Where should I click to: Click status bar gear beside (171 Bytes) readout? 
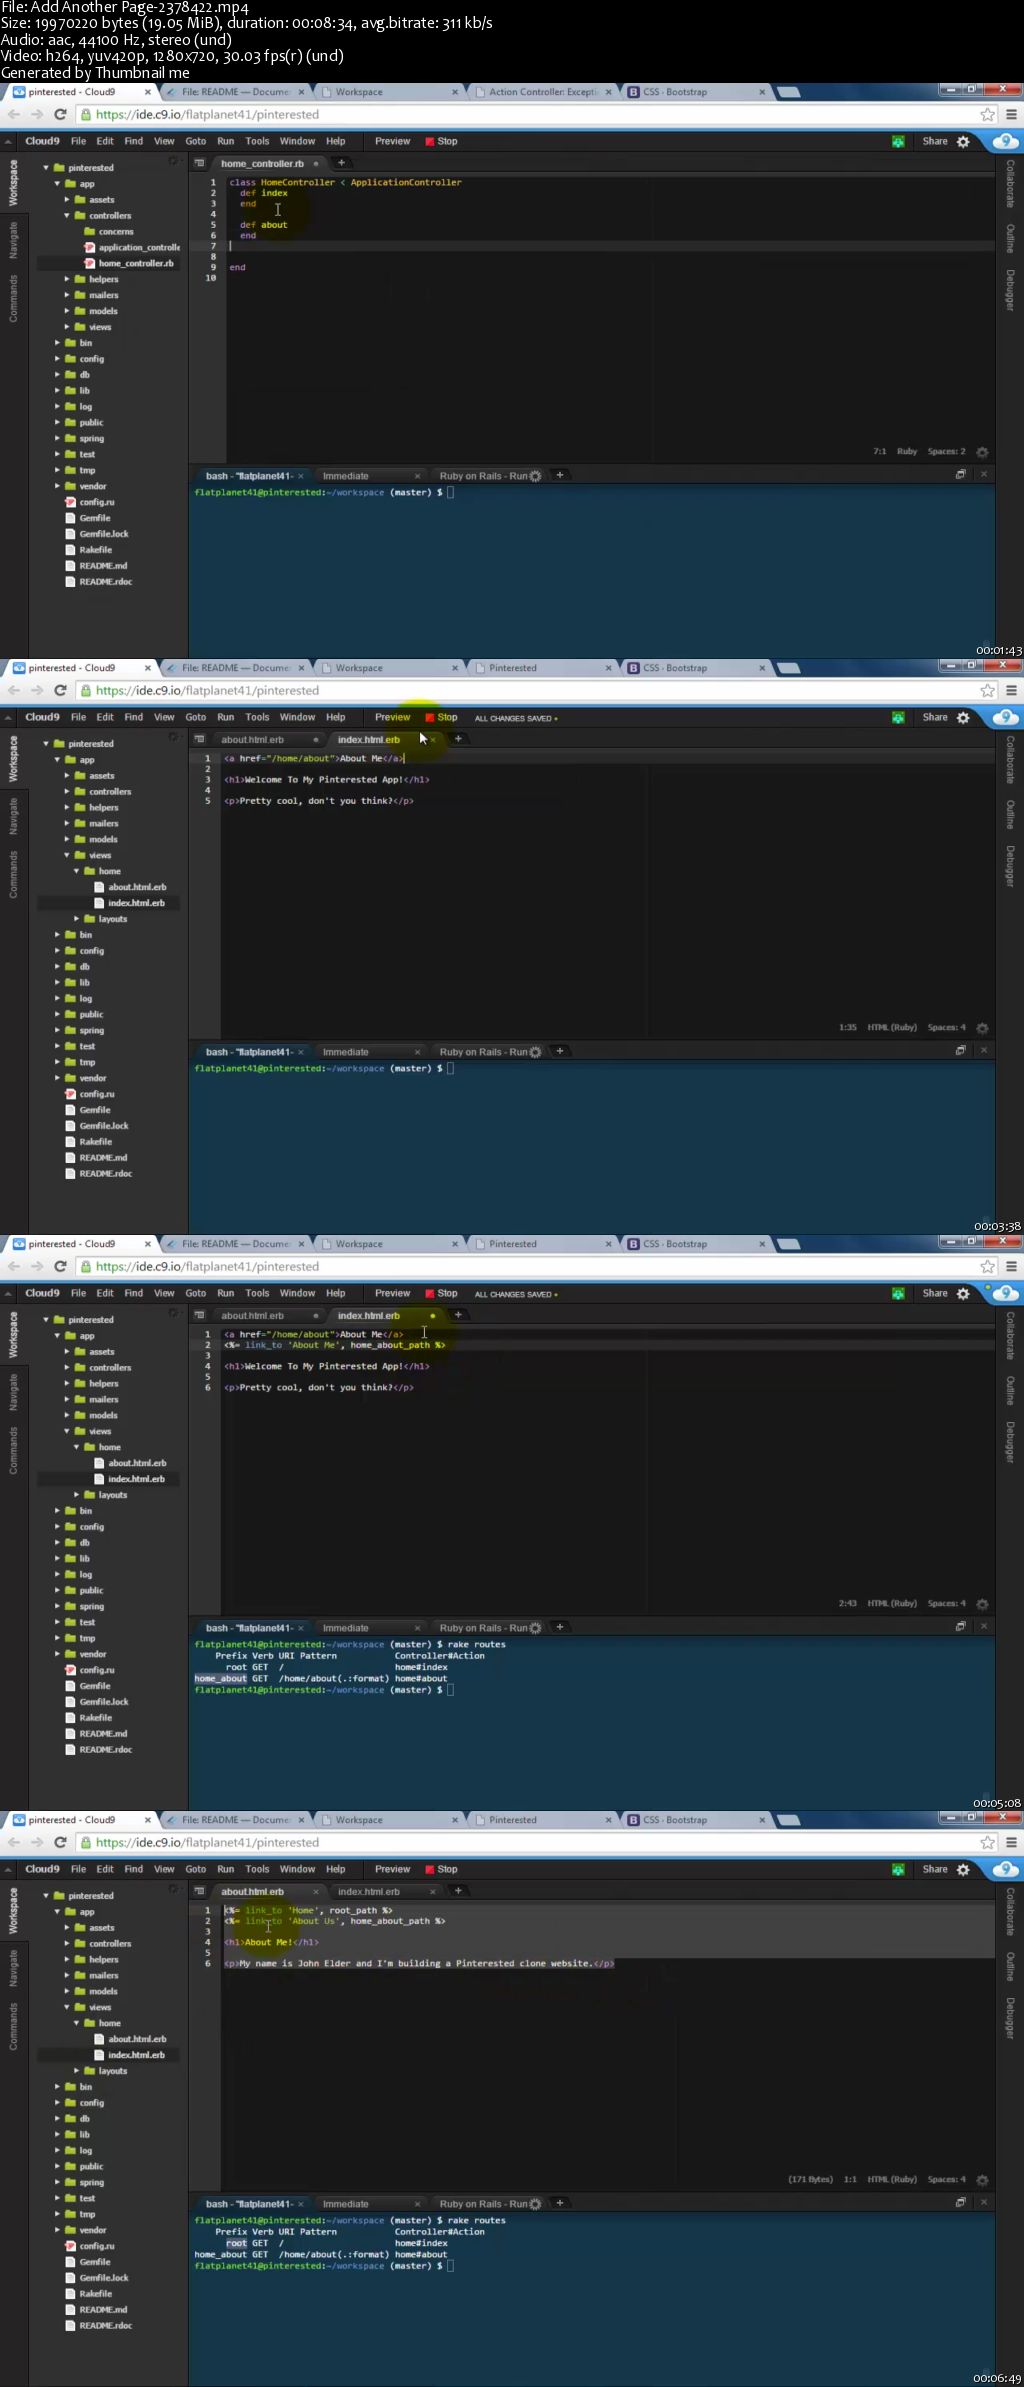coord(982,2180)
